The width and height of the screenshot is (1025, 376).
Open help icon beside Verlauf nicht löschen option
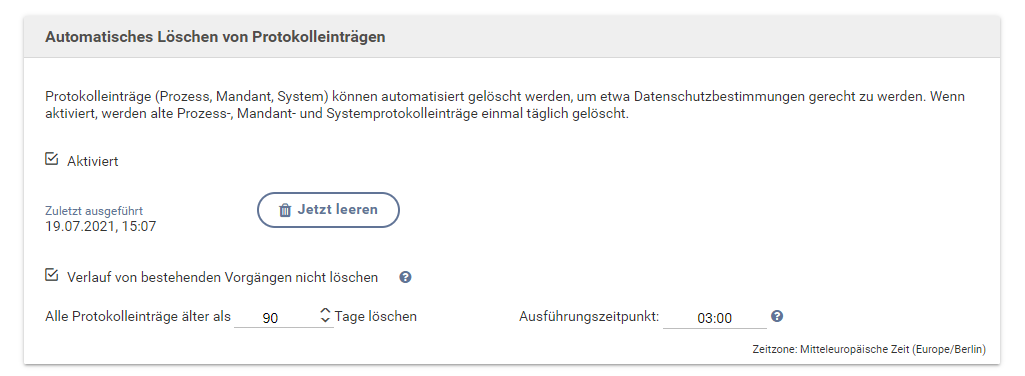[405, 277]
